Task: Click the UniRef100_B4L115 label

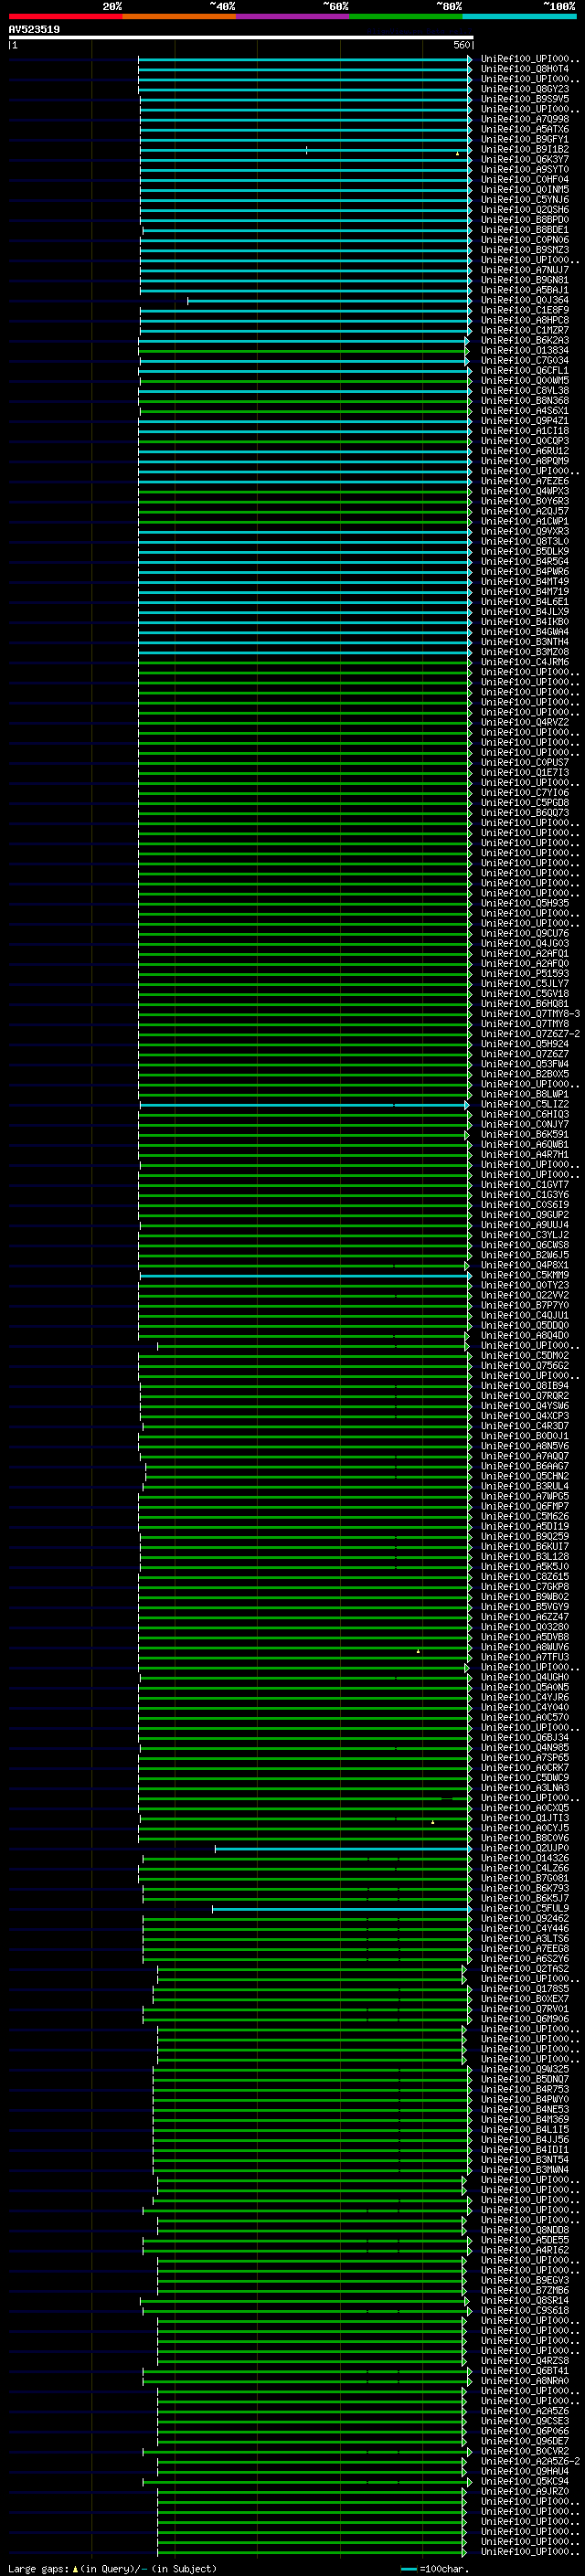Action: pos(525,2129)
